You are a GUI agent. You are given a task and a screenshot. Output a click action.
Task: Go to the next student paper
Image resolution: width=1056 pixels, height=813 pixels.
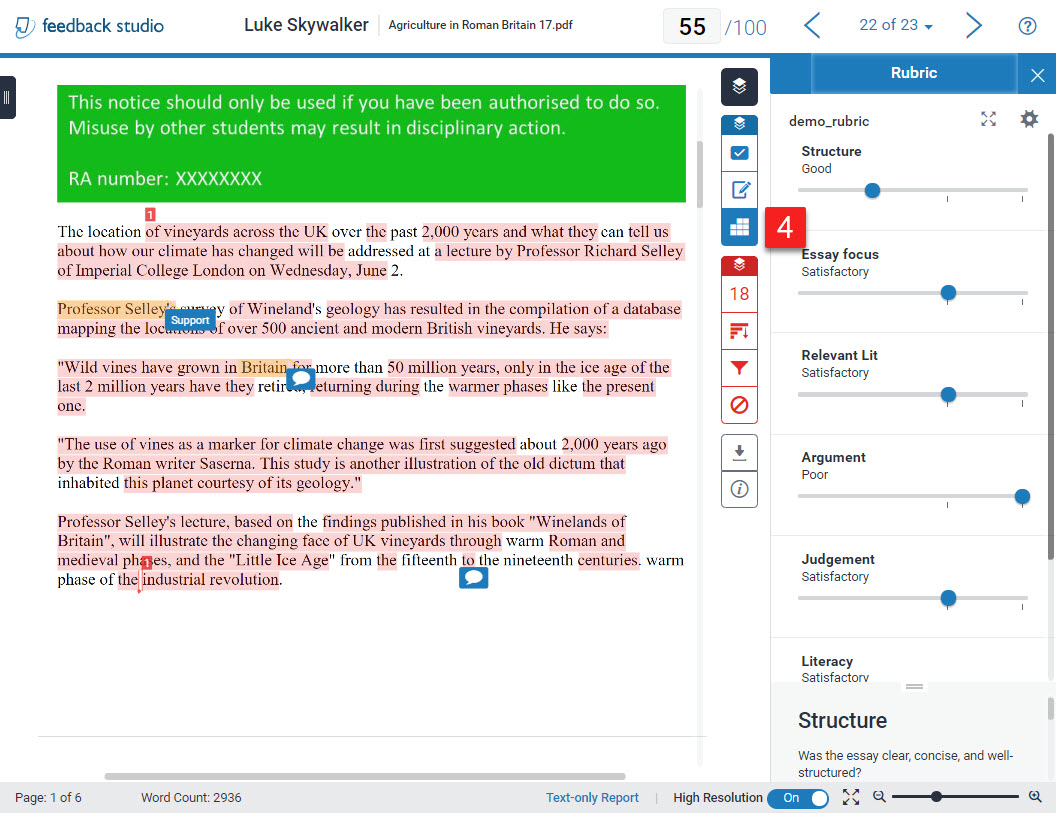973,26
